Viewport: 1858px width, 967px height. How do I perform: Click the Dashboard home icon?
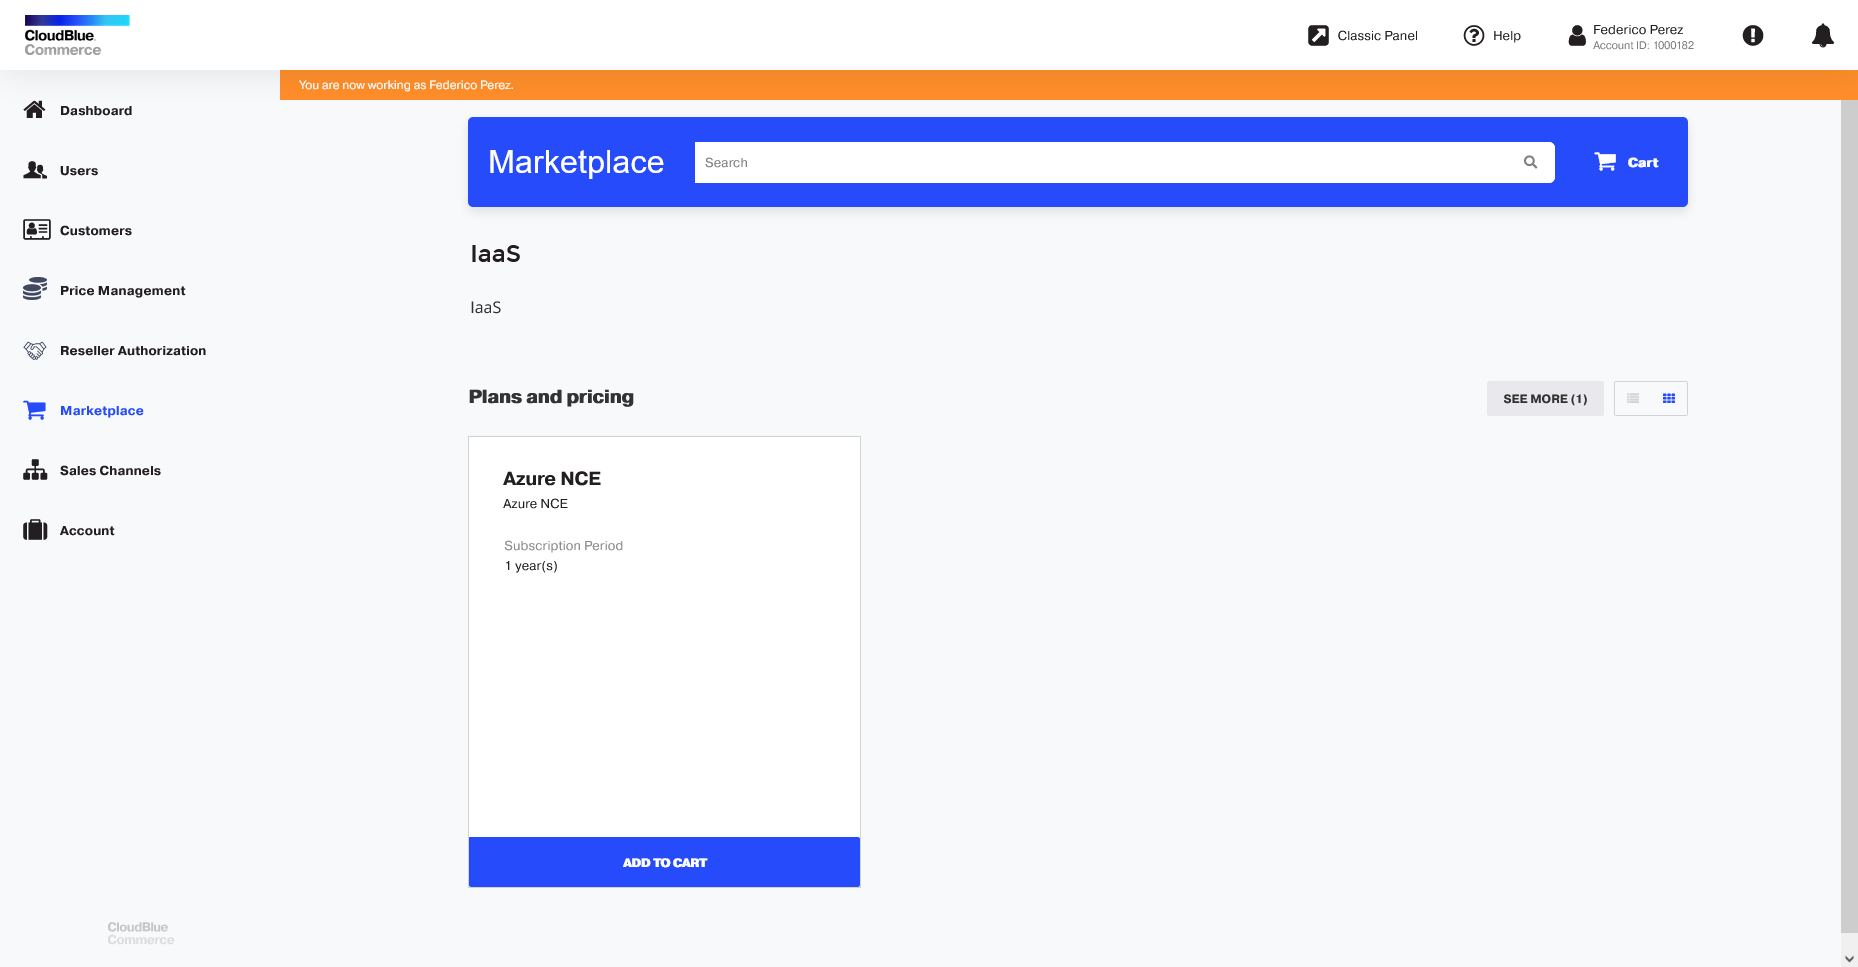click(35, 110)
